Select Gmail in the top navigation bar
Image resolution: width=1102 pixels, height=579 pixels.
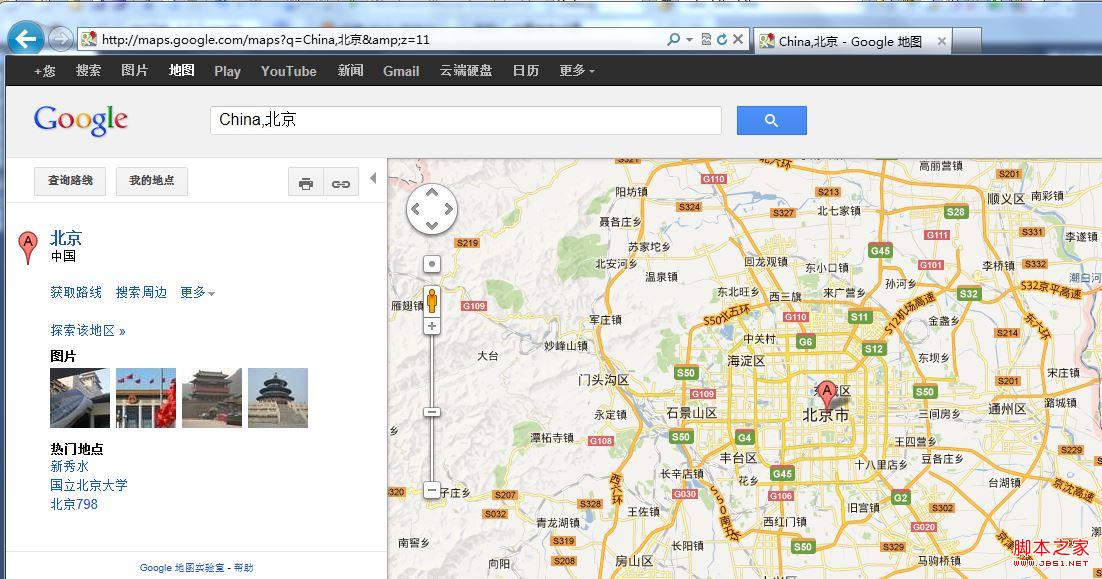401,71
